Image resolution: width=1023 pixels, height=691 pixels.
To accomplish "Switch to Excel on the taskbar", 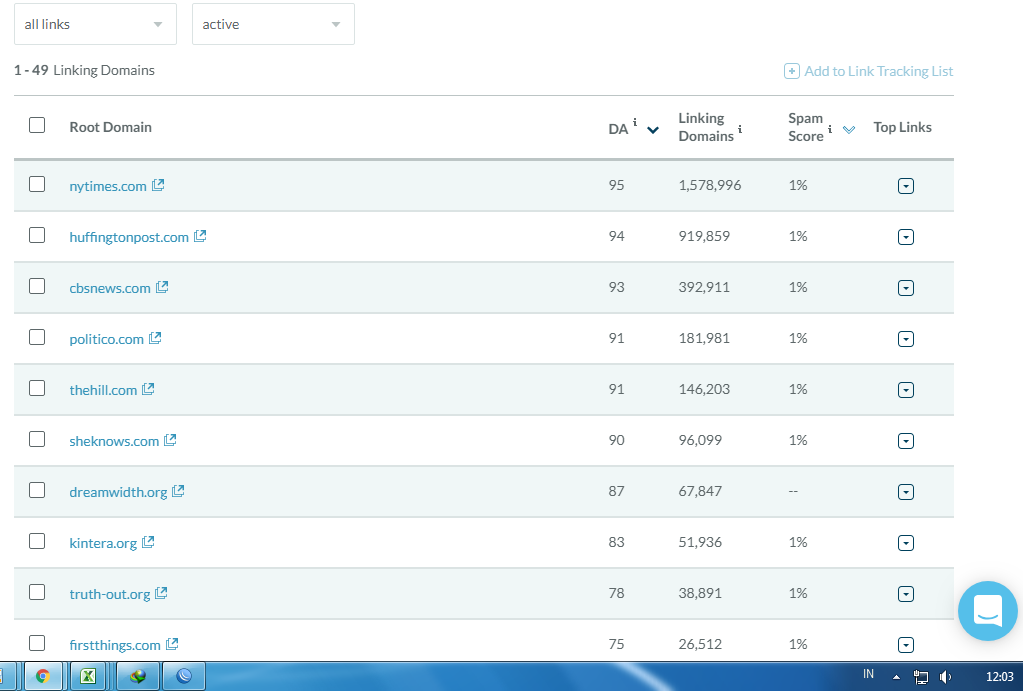I will pyautogui.click(x=88, y=676).
